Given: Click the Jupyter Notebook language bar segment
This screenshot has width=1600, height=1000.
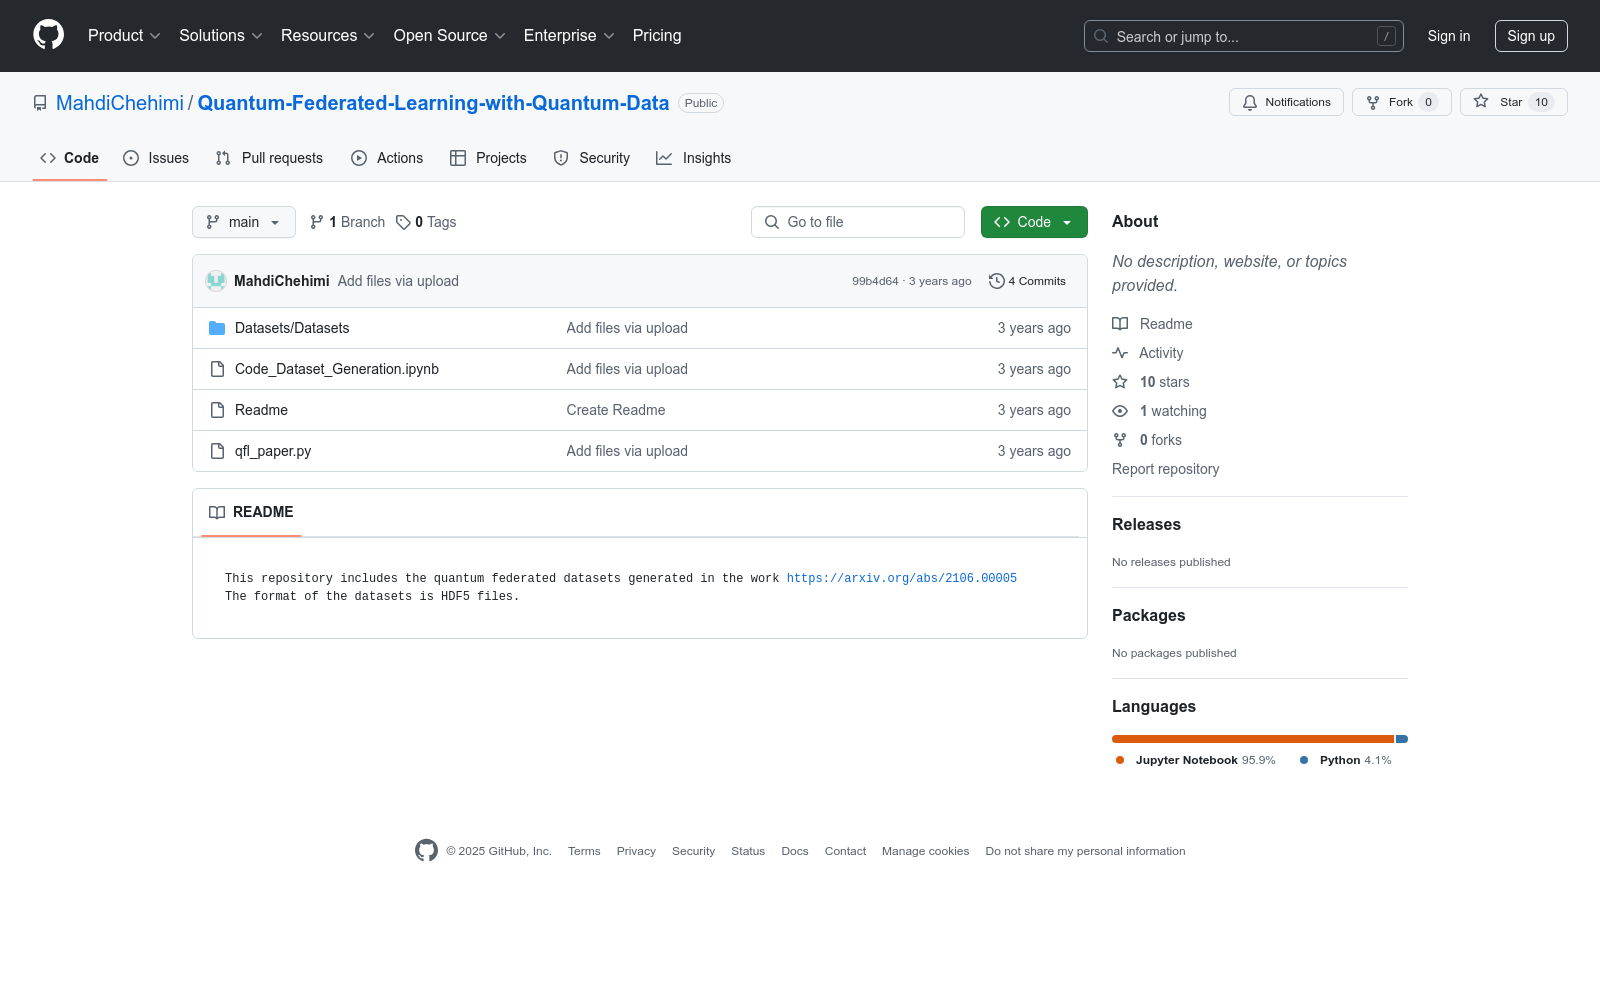Looking at the screenshot, I should tap(1253, 739).
